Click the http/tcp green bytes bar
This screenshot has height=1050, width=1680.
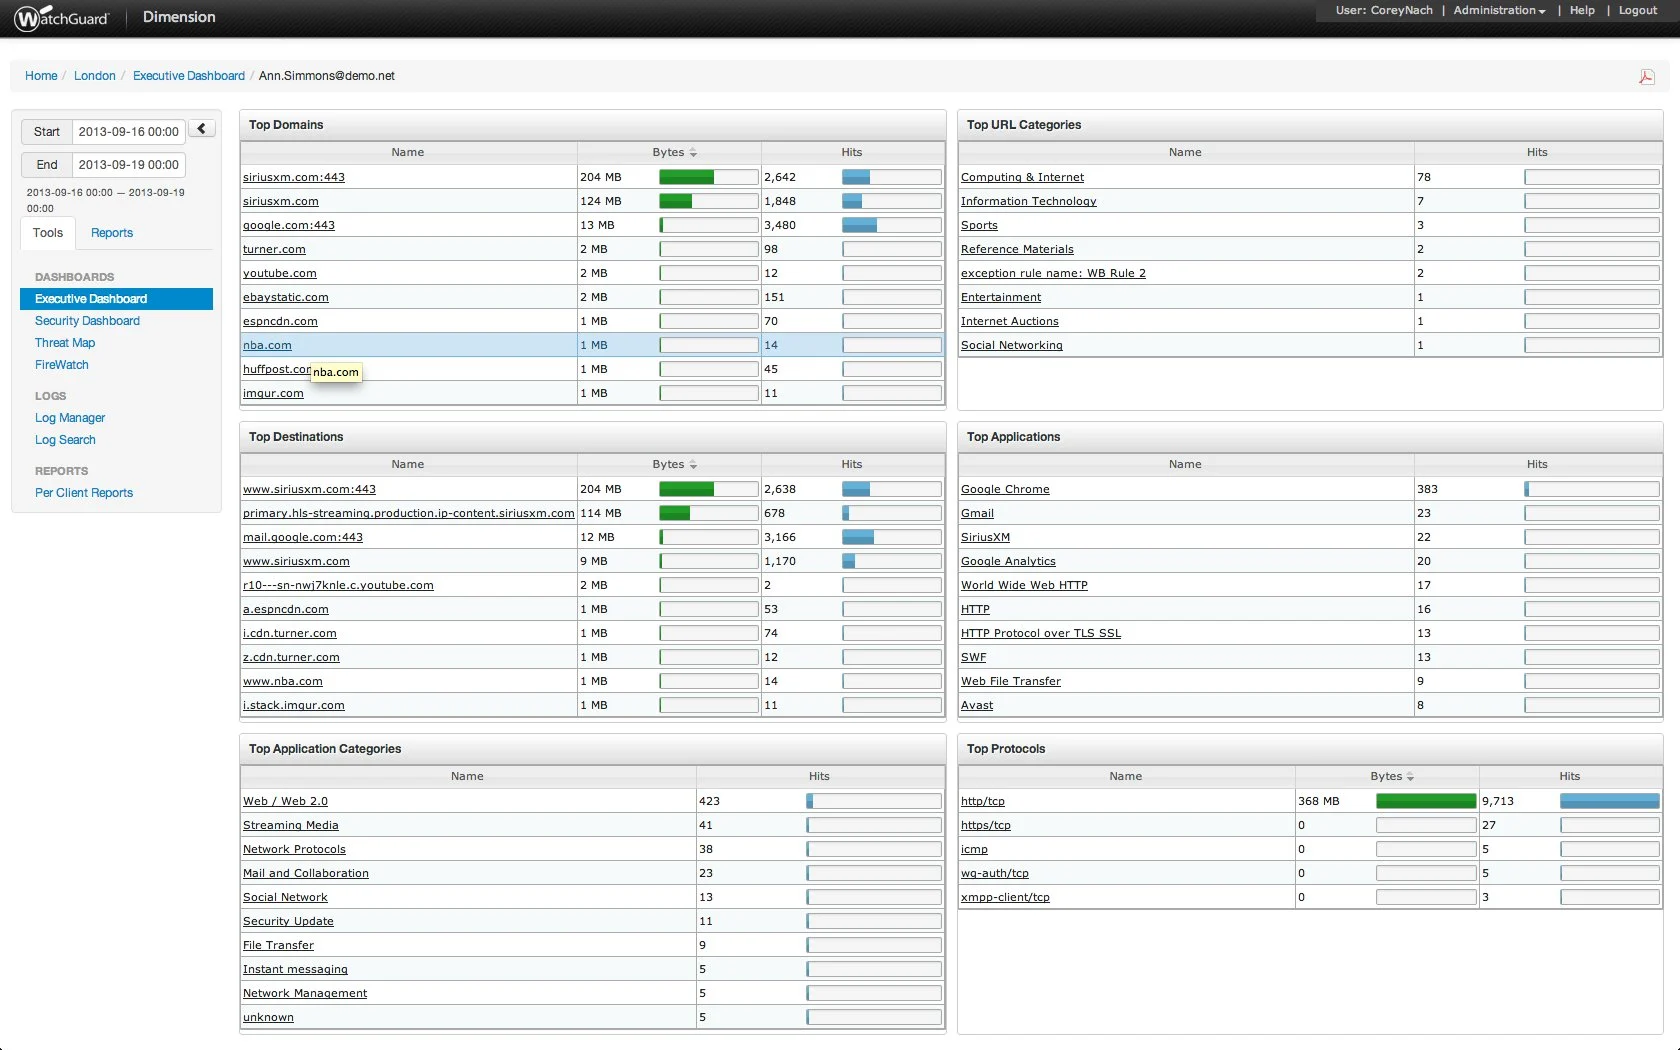point(1426,801)
